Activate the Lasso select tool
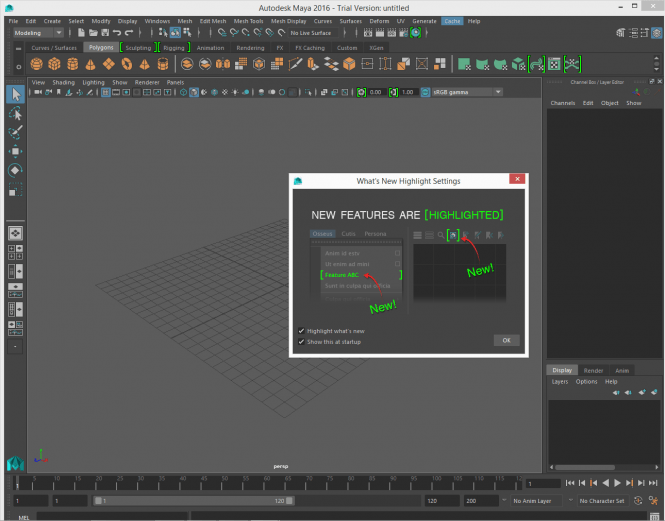665x521 pixels. click(x=16, y=113)
